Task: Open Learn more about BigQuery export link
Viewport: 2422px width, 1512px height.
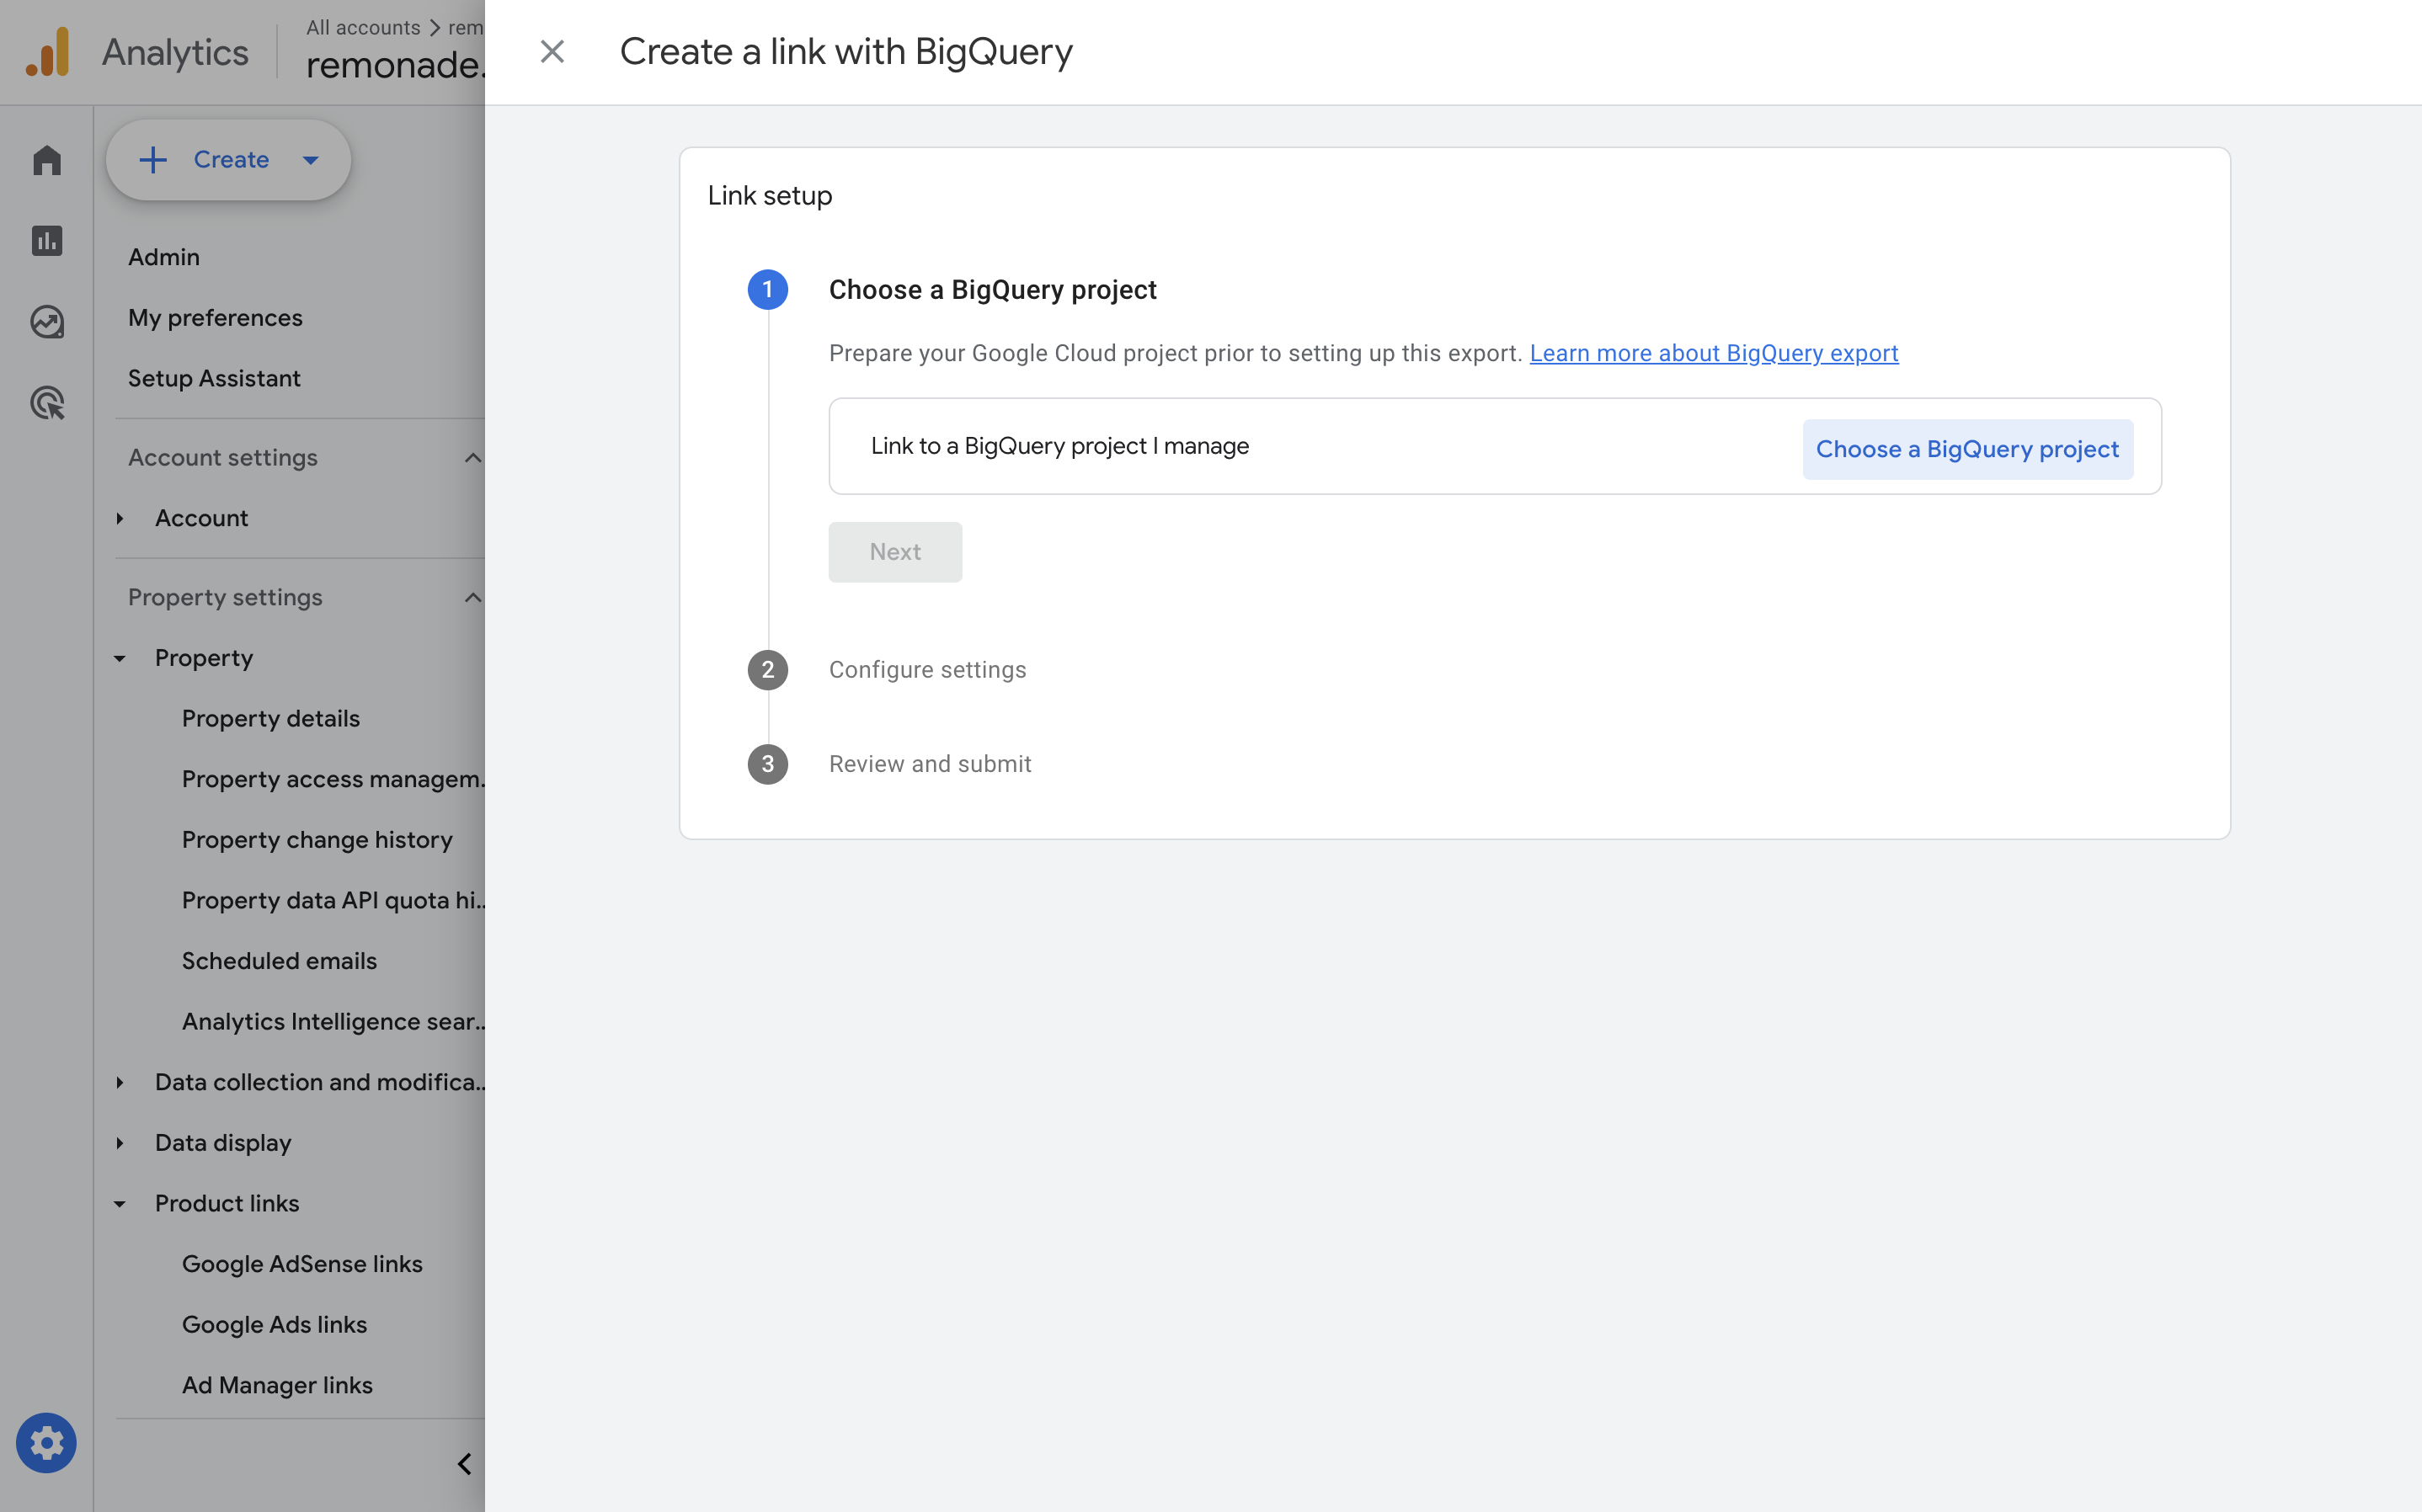Action: [1713, 353]
